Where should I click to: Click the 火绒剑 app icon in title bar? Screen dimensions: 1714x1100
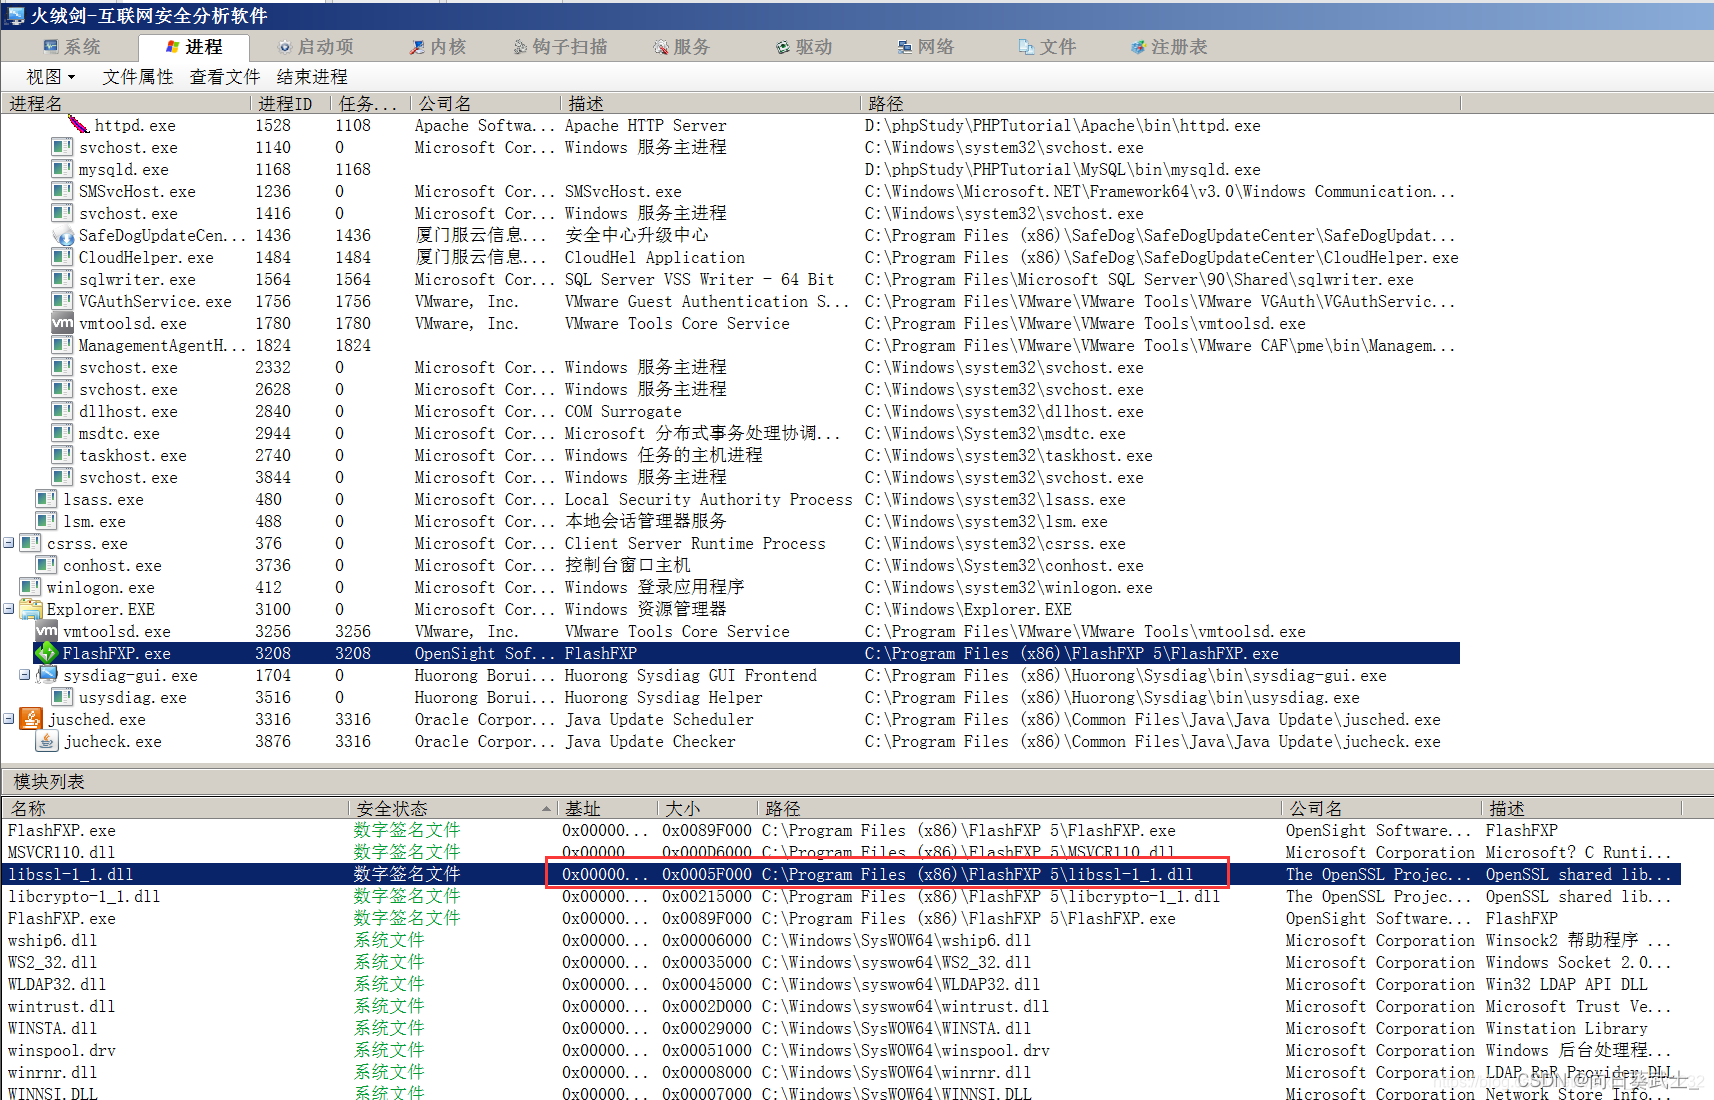pos(15,15)
